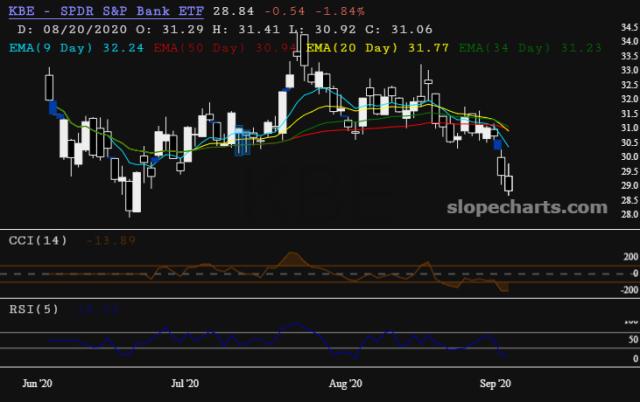Image resolution: width=640 pixels, height=402 pixels.
Task: Click the 200 level on the CCI axis
Action: pos(628,257)
